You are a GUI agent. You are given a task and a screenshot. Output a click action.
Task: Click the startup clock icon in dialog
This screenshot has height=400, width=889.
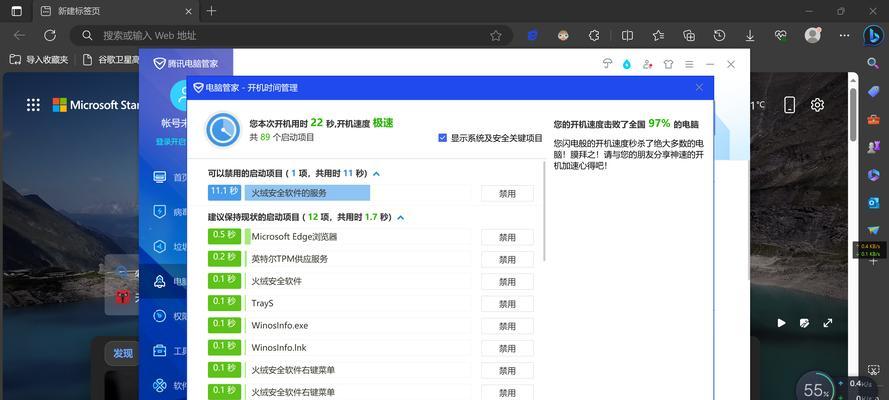(223, 130)
